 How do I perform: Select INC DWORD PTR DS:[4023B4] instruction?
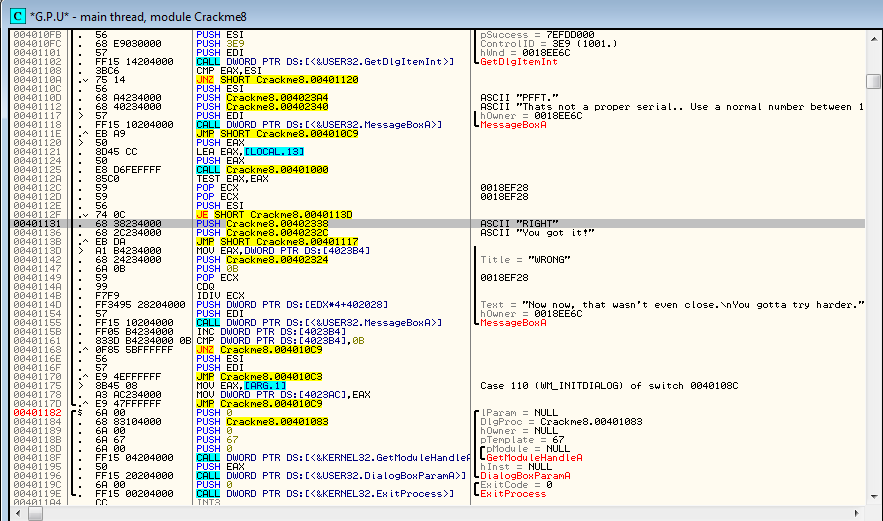(271, 332)
